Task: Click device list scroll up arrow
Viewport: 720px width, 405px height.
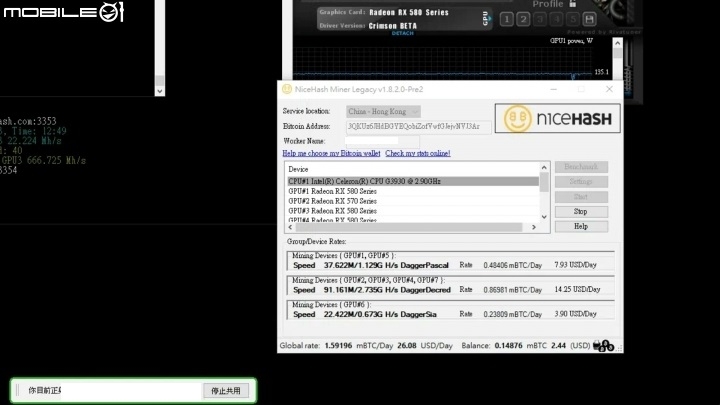Action: point(544,168)
